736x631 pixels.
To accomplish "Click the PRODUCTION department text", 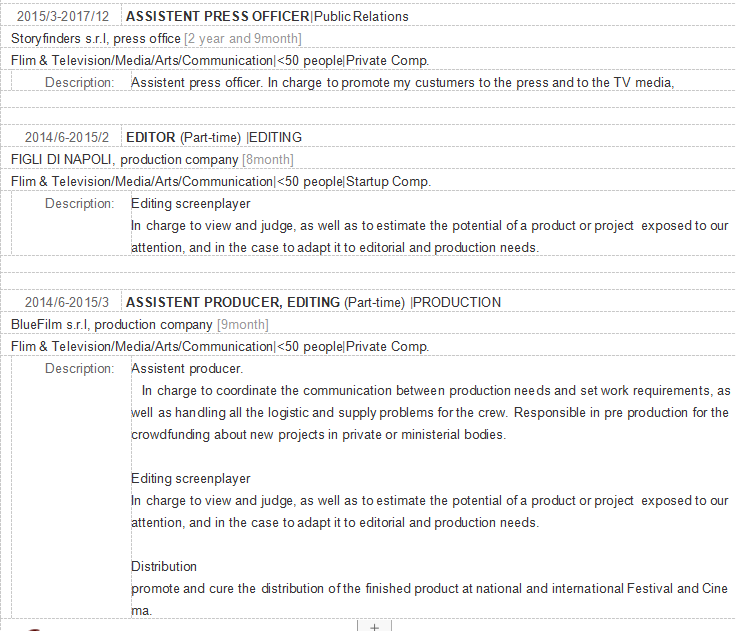I will tap(458, 302).
